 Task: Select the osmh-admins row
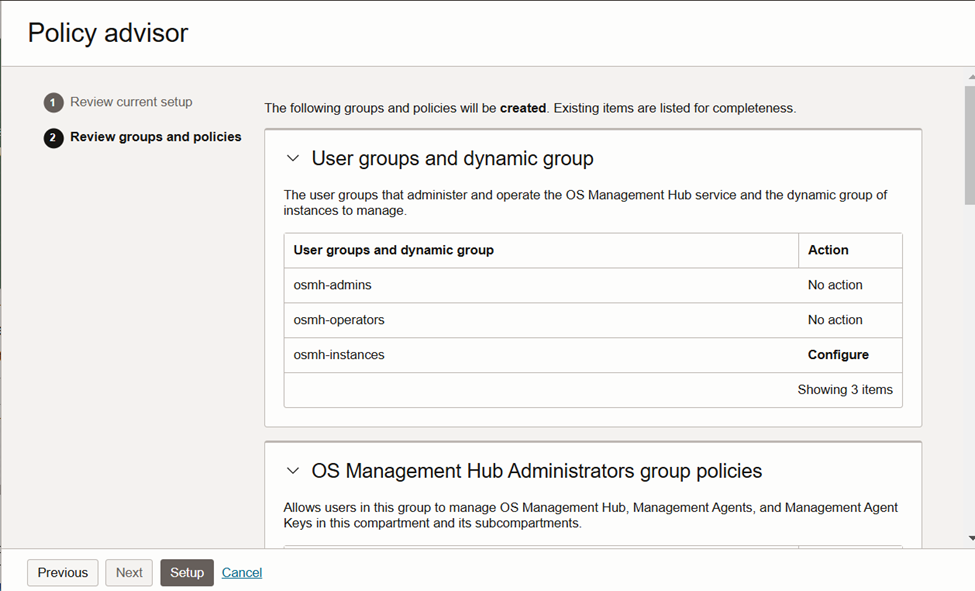593,286
